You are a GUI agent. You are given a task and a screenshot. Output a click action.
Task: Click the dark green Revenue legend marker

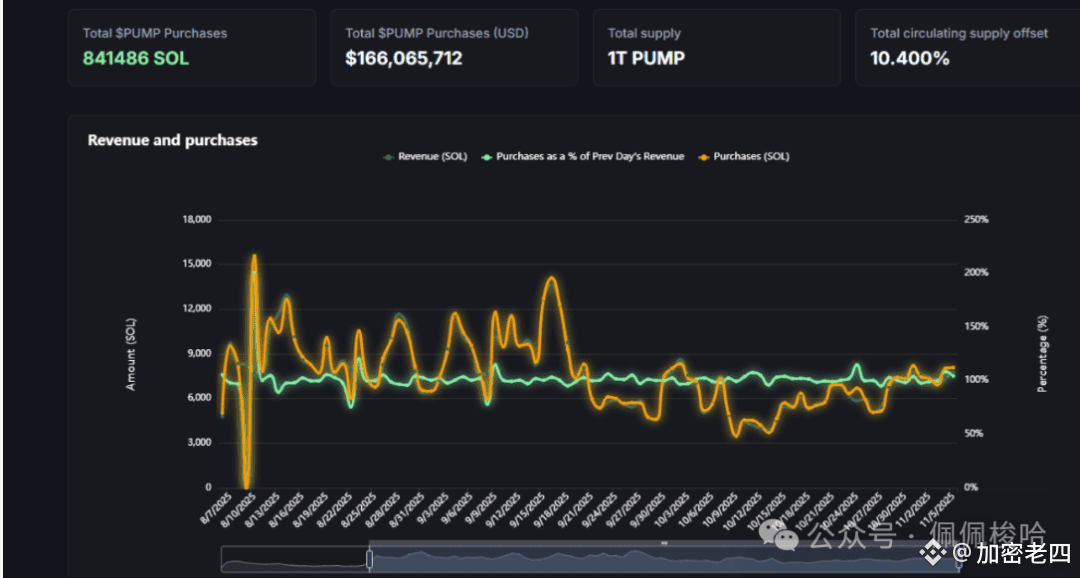click(x=388, y=156)
